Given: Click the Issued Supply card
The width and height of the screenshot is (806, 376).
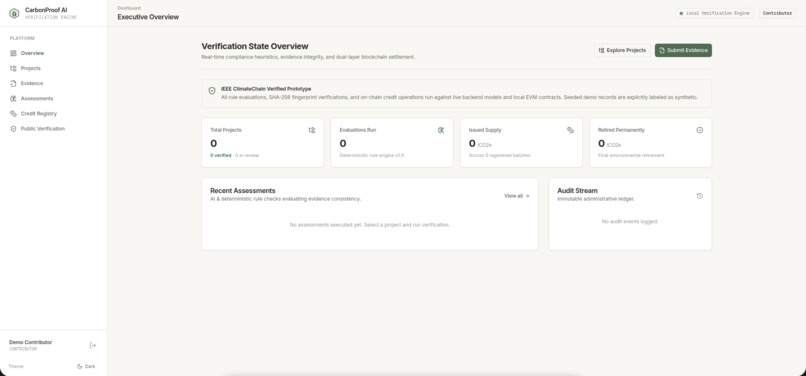Looking at the screenshot, I should click(521, 142).
